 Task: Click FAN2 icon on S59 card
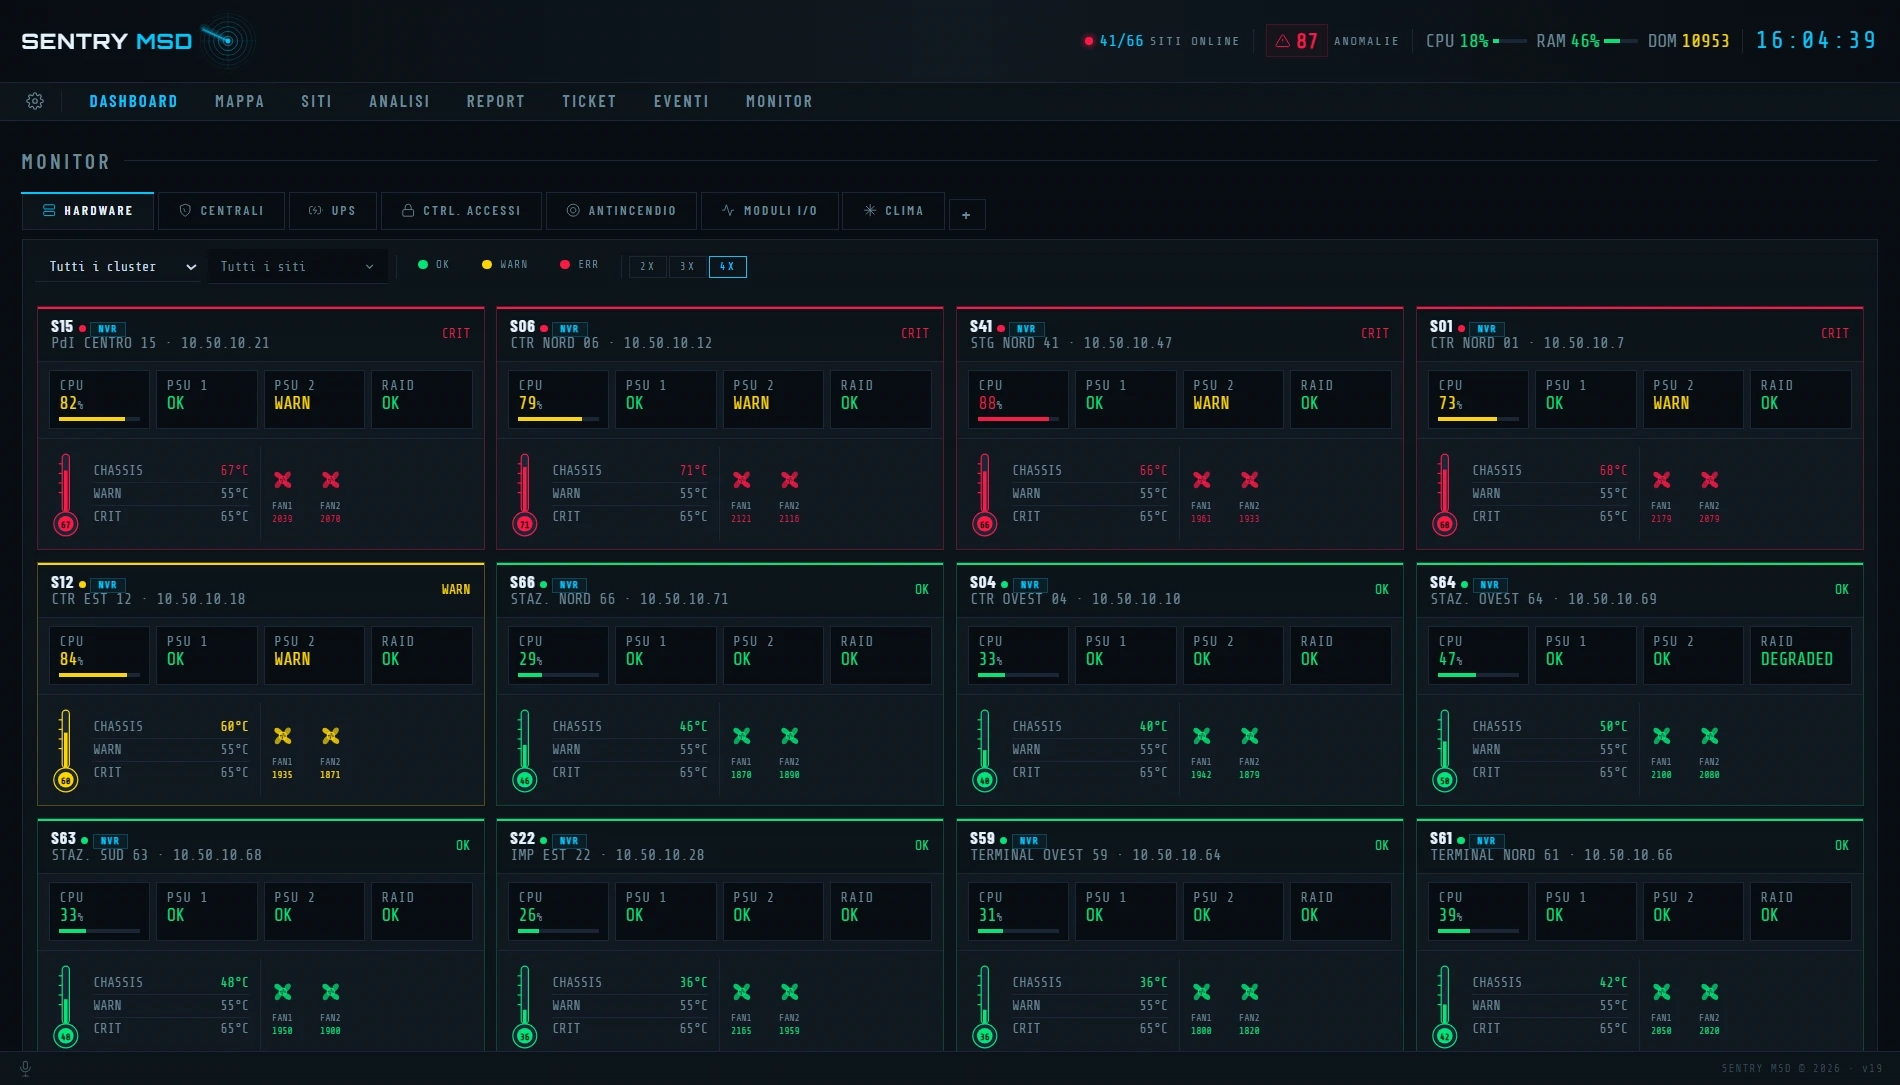click(1250, 992)
